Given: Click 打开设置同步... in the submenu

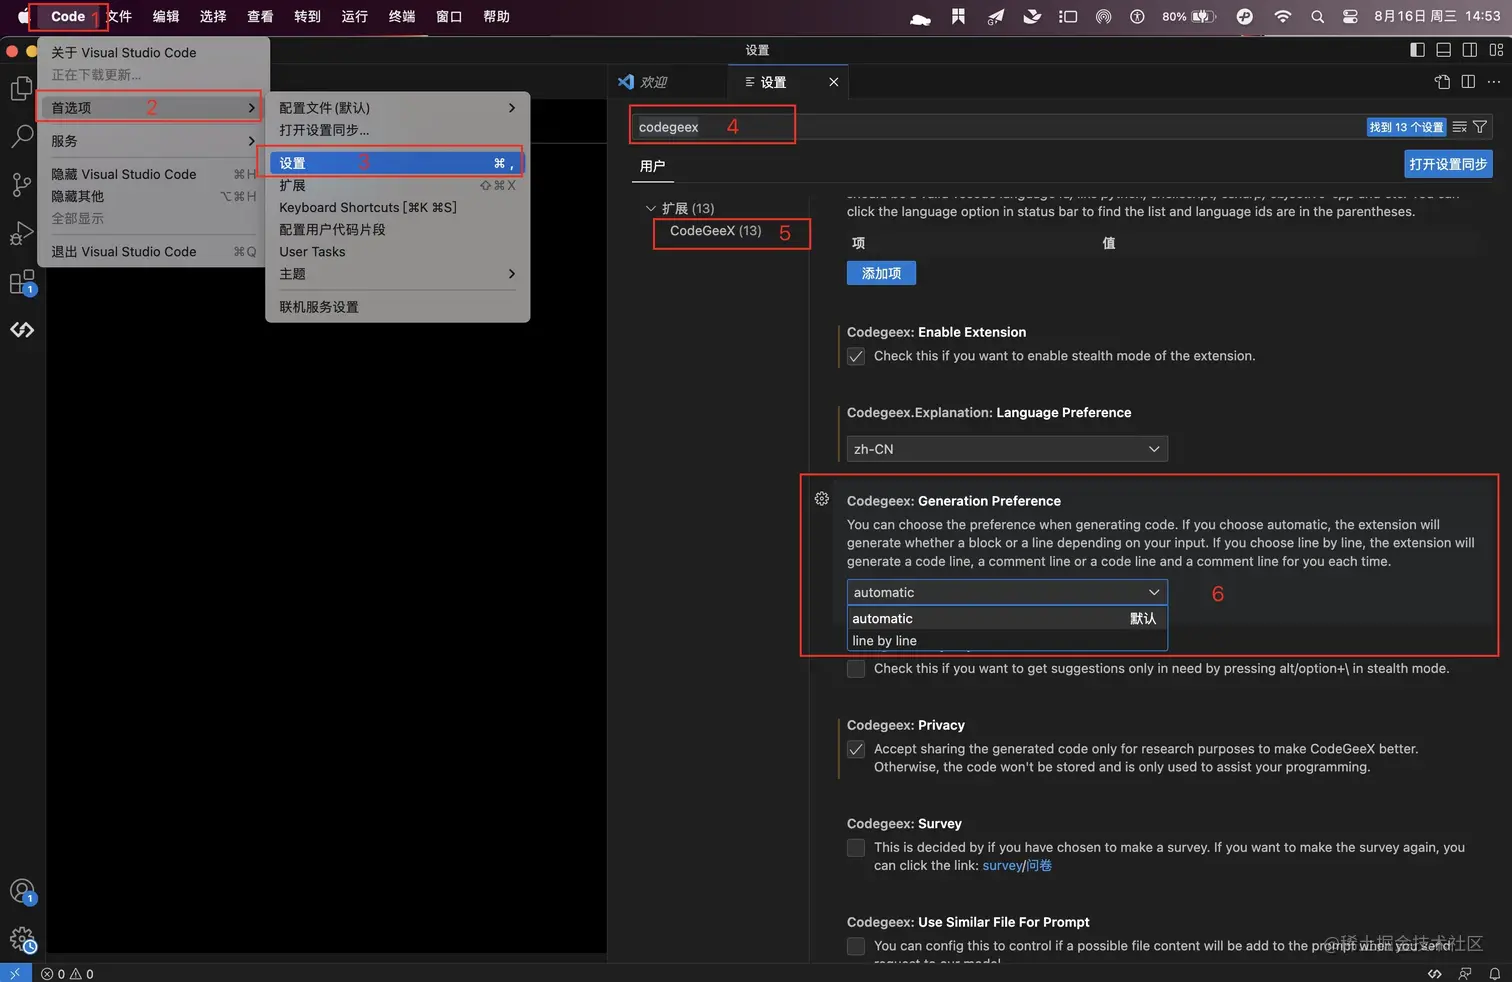Looking at the screenshot, I should point(397,130).
